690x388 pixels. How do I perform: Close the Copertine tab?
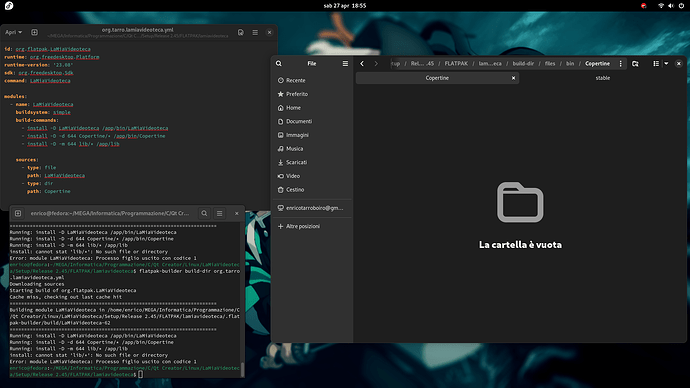[x=513, y=78]
